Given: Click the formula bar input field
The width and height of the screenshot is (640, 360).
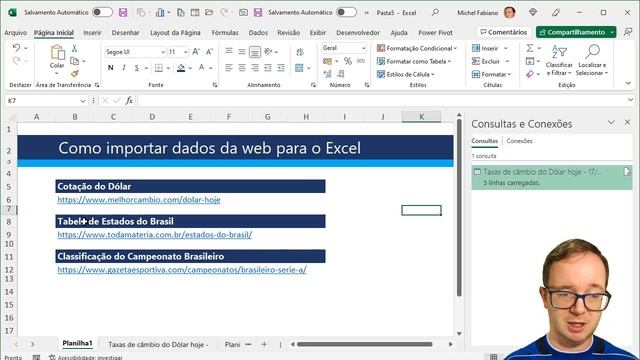Looking at the screenshot, I should pos(382,100).
